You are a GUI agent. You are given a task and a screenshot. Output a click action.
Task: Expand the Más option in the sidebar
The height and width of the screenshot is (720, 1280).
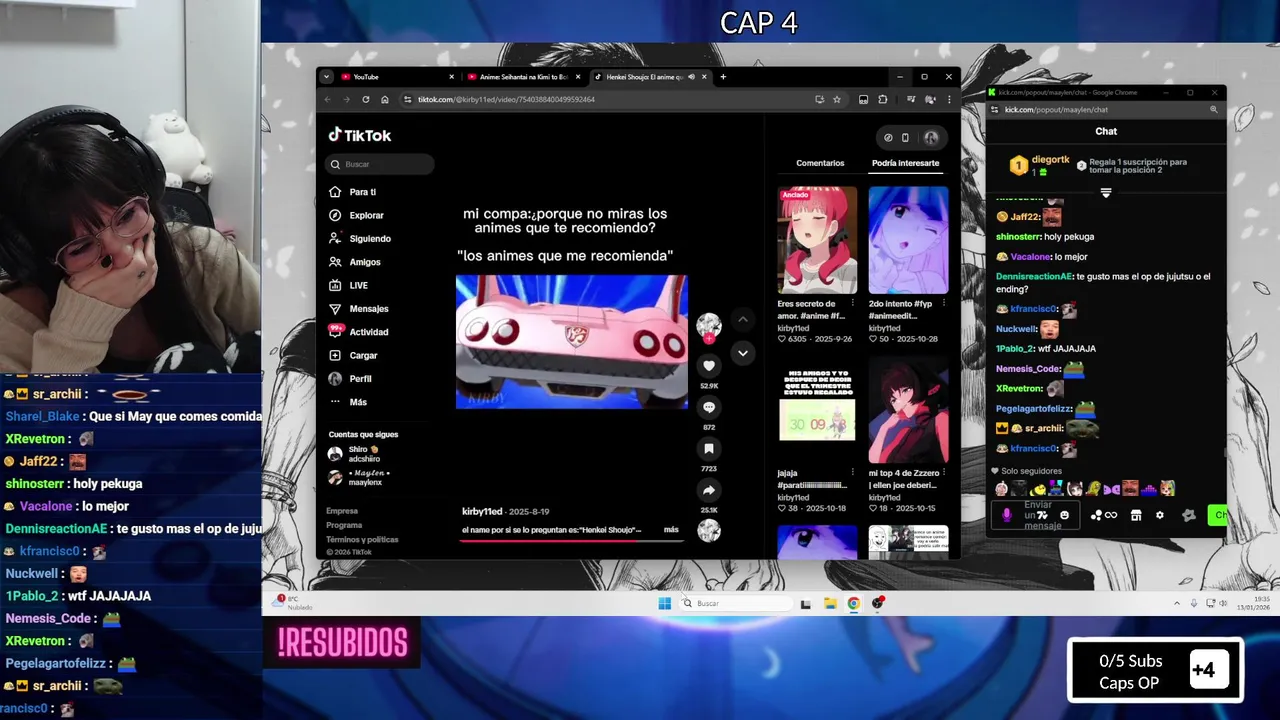click(x=348, y=402)
